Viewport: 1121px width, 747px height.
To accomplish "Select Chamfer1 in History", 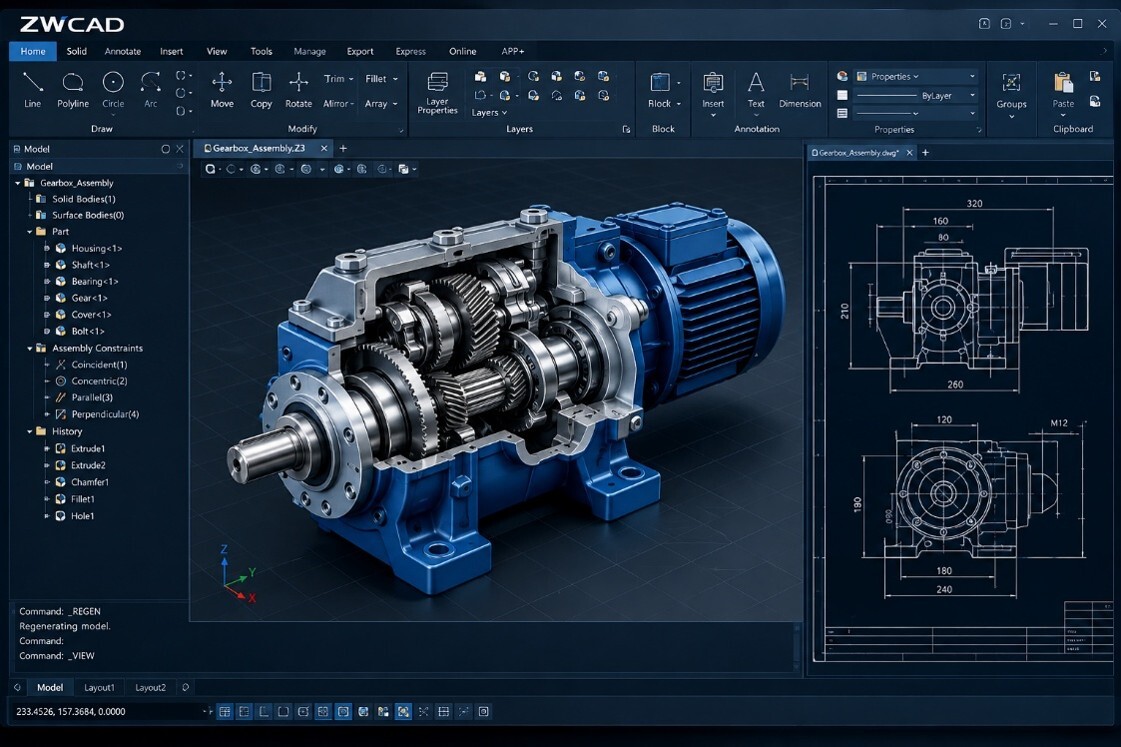I will [89, 482].
